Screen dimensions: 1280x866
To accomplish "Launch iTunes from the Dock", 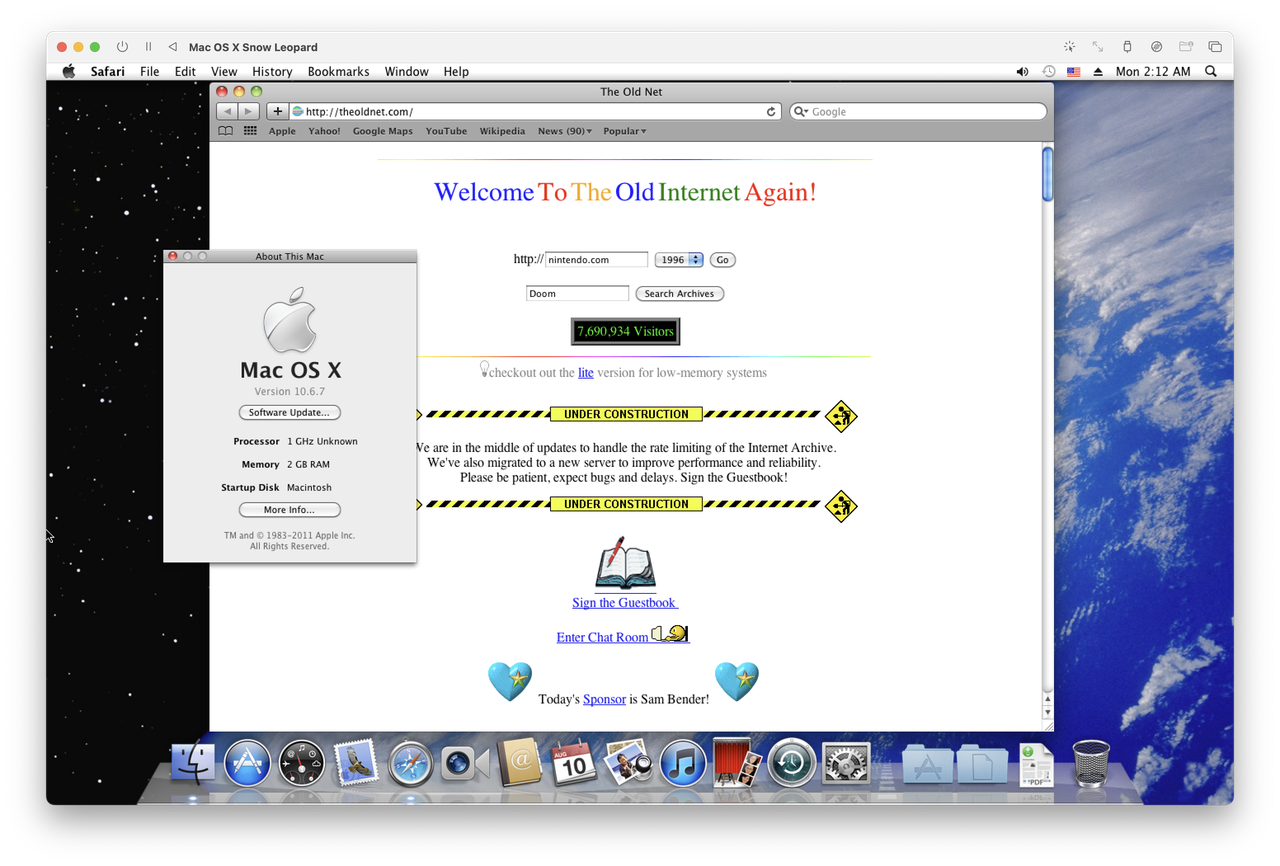I will coord(683,764).
